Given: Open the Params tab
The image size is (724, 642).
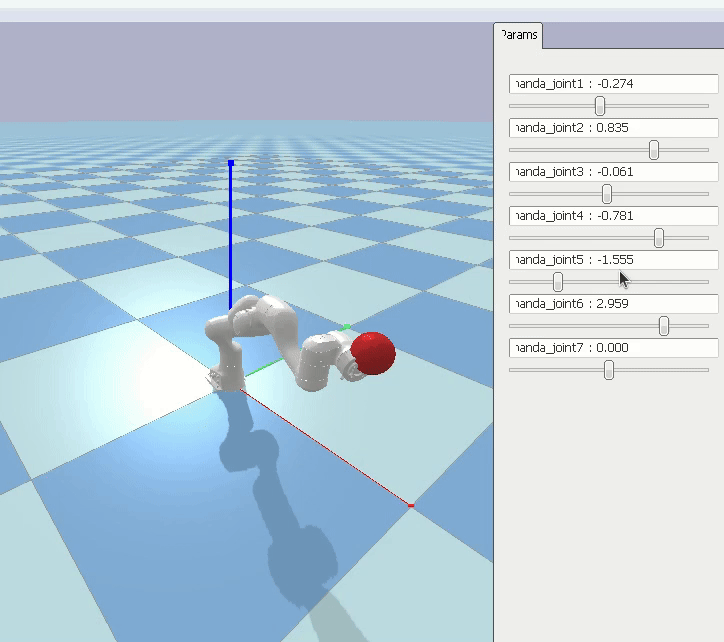Looking at the screenshot, I should (x=518, y=35).
